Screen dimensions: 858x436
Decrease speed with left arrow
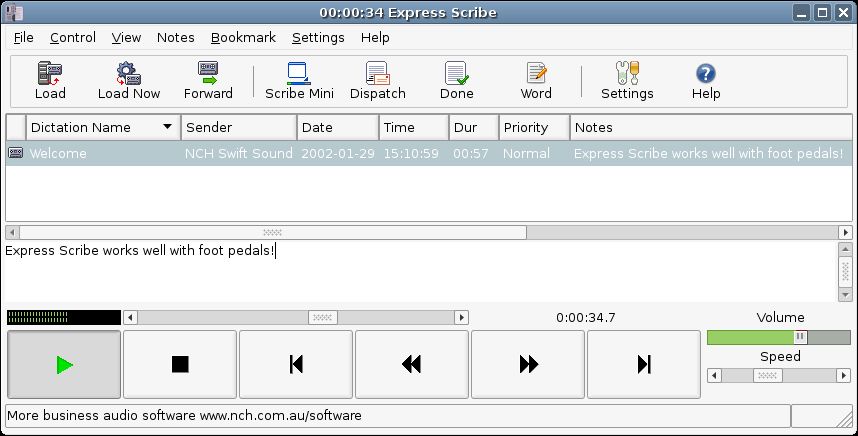(714, 376)
